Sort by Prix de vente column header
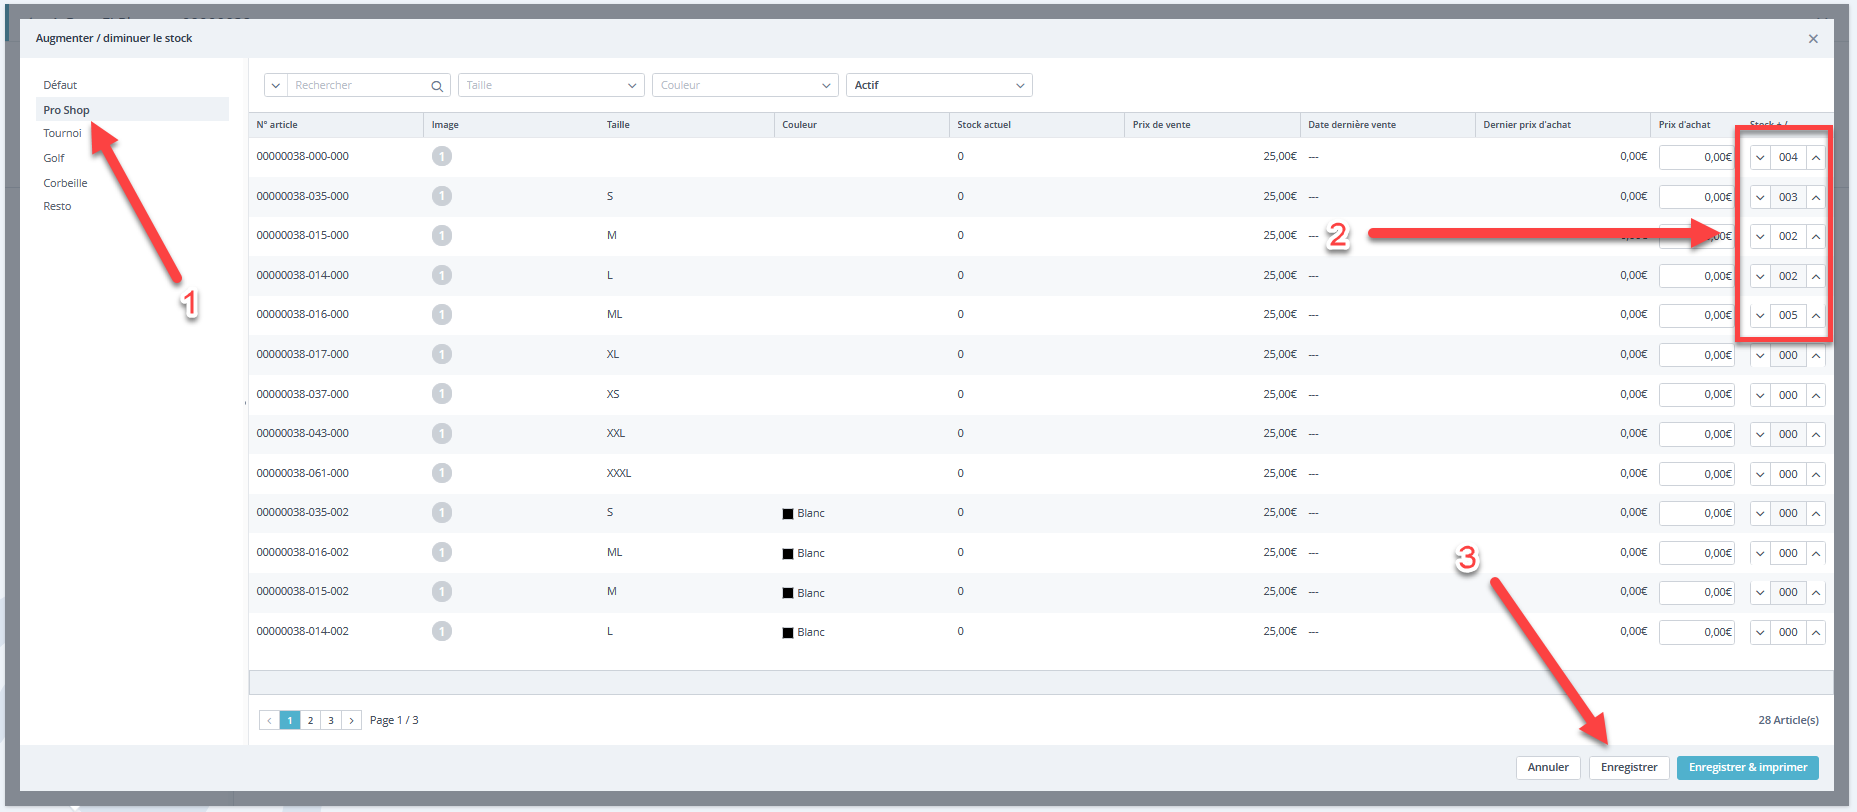This screenshot has height=812, width=1857. point(1161,125)
